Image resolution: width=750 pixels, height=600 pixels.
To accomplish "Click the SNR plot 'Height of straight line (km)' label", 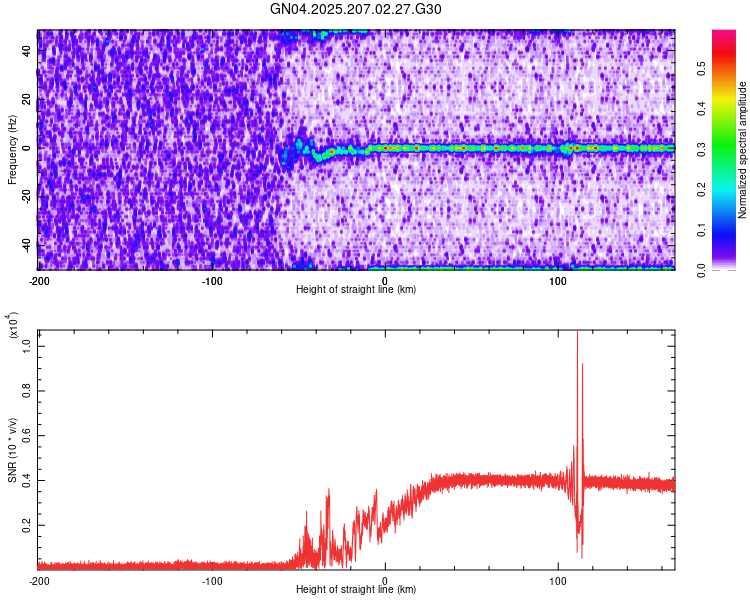I will [x=356, y=589].
